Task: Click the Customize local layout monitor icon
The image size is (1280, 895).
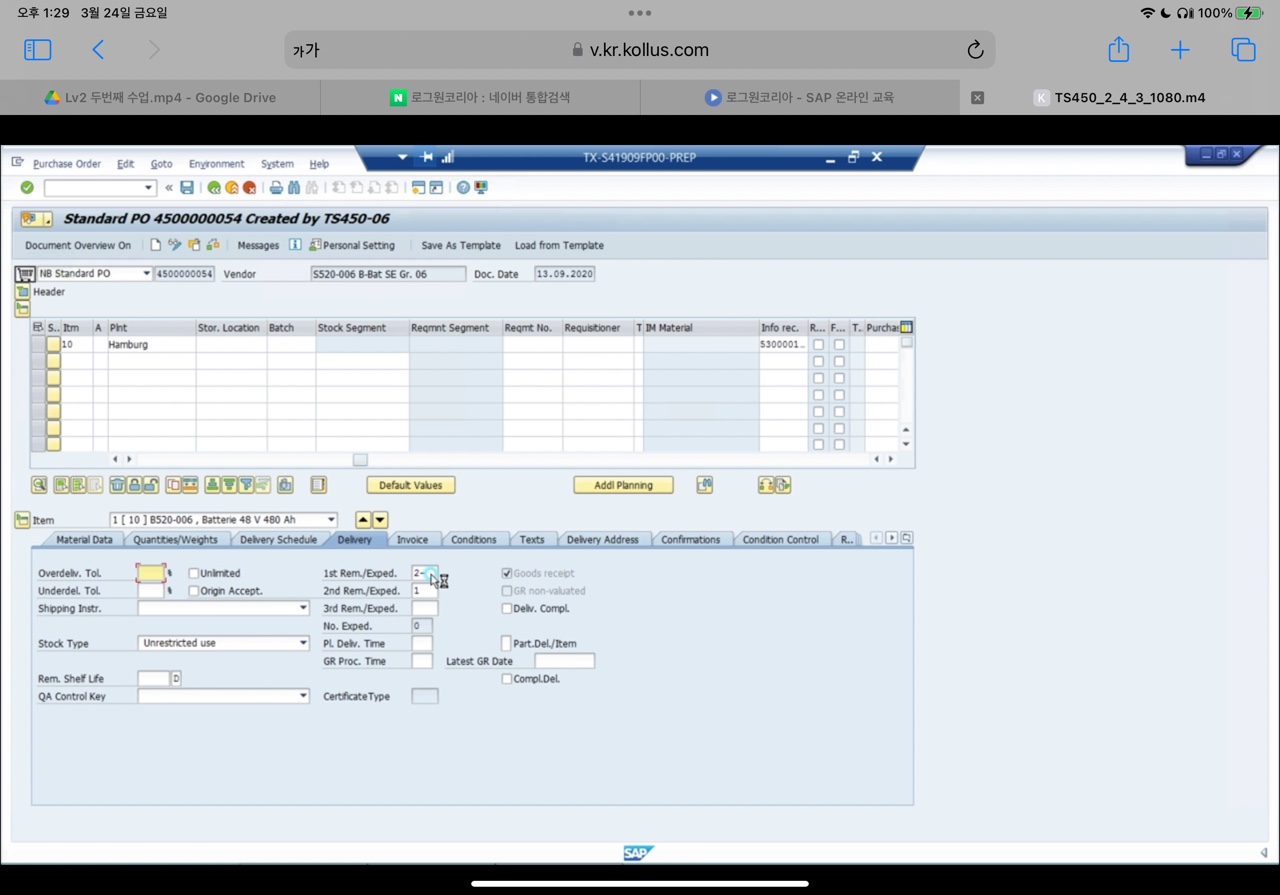Action: pos(481,187)
